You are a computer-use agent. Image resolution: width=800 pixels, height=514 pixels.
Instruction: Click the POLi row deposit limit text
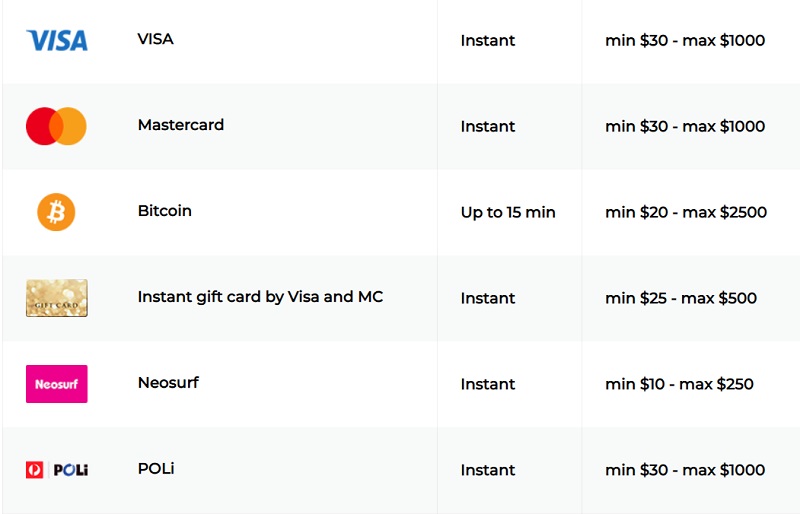[x=685, y=470]
